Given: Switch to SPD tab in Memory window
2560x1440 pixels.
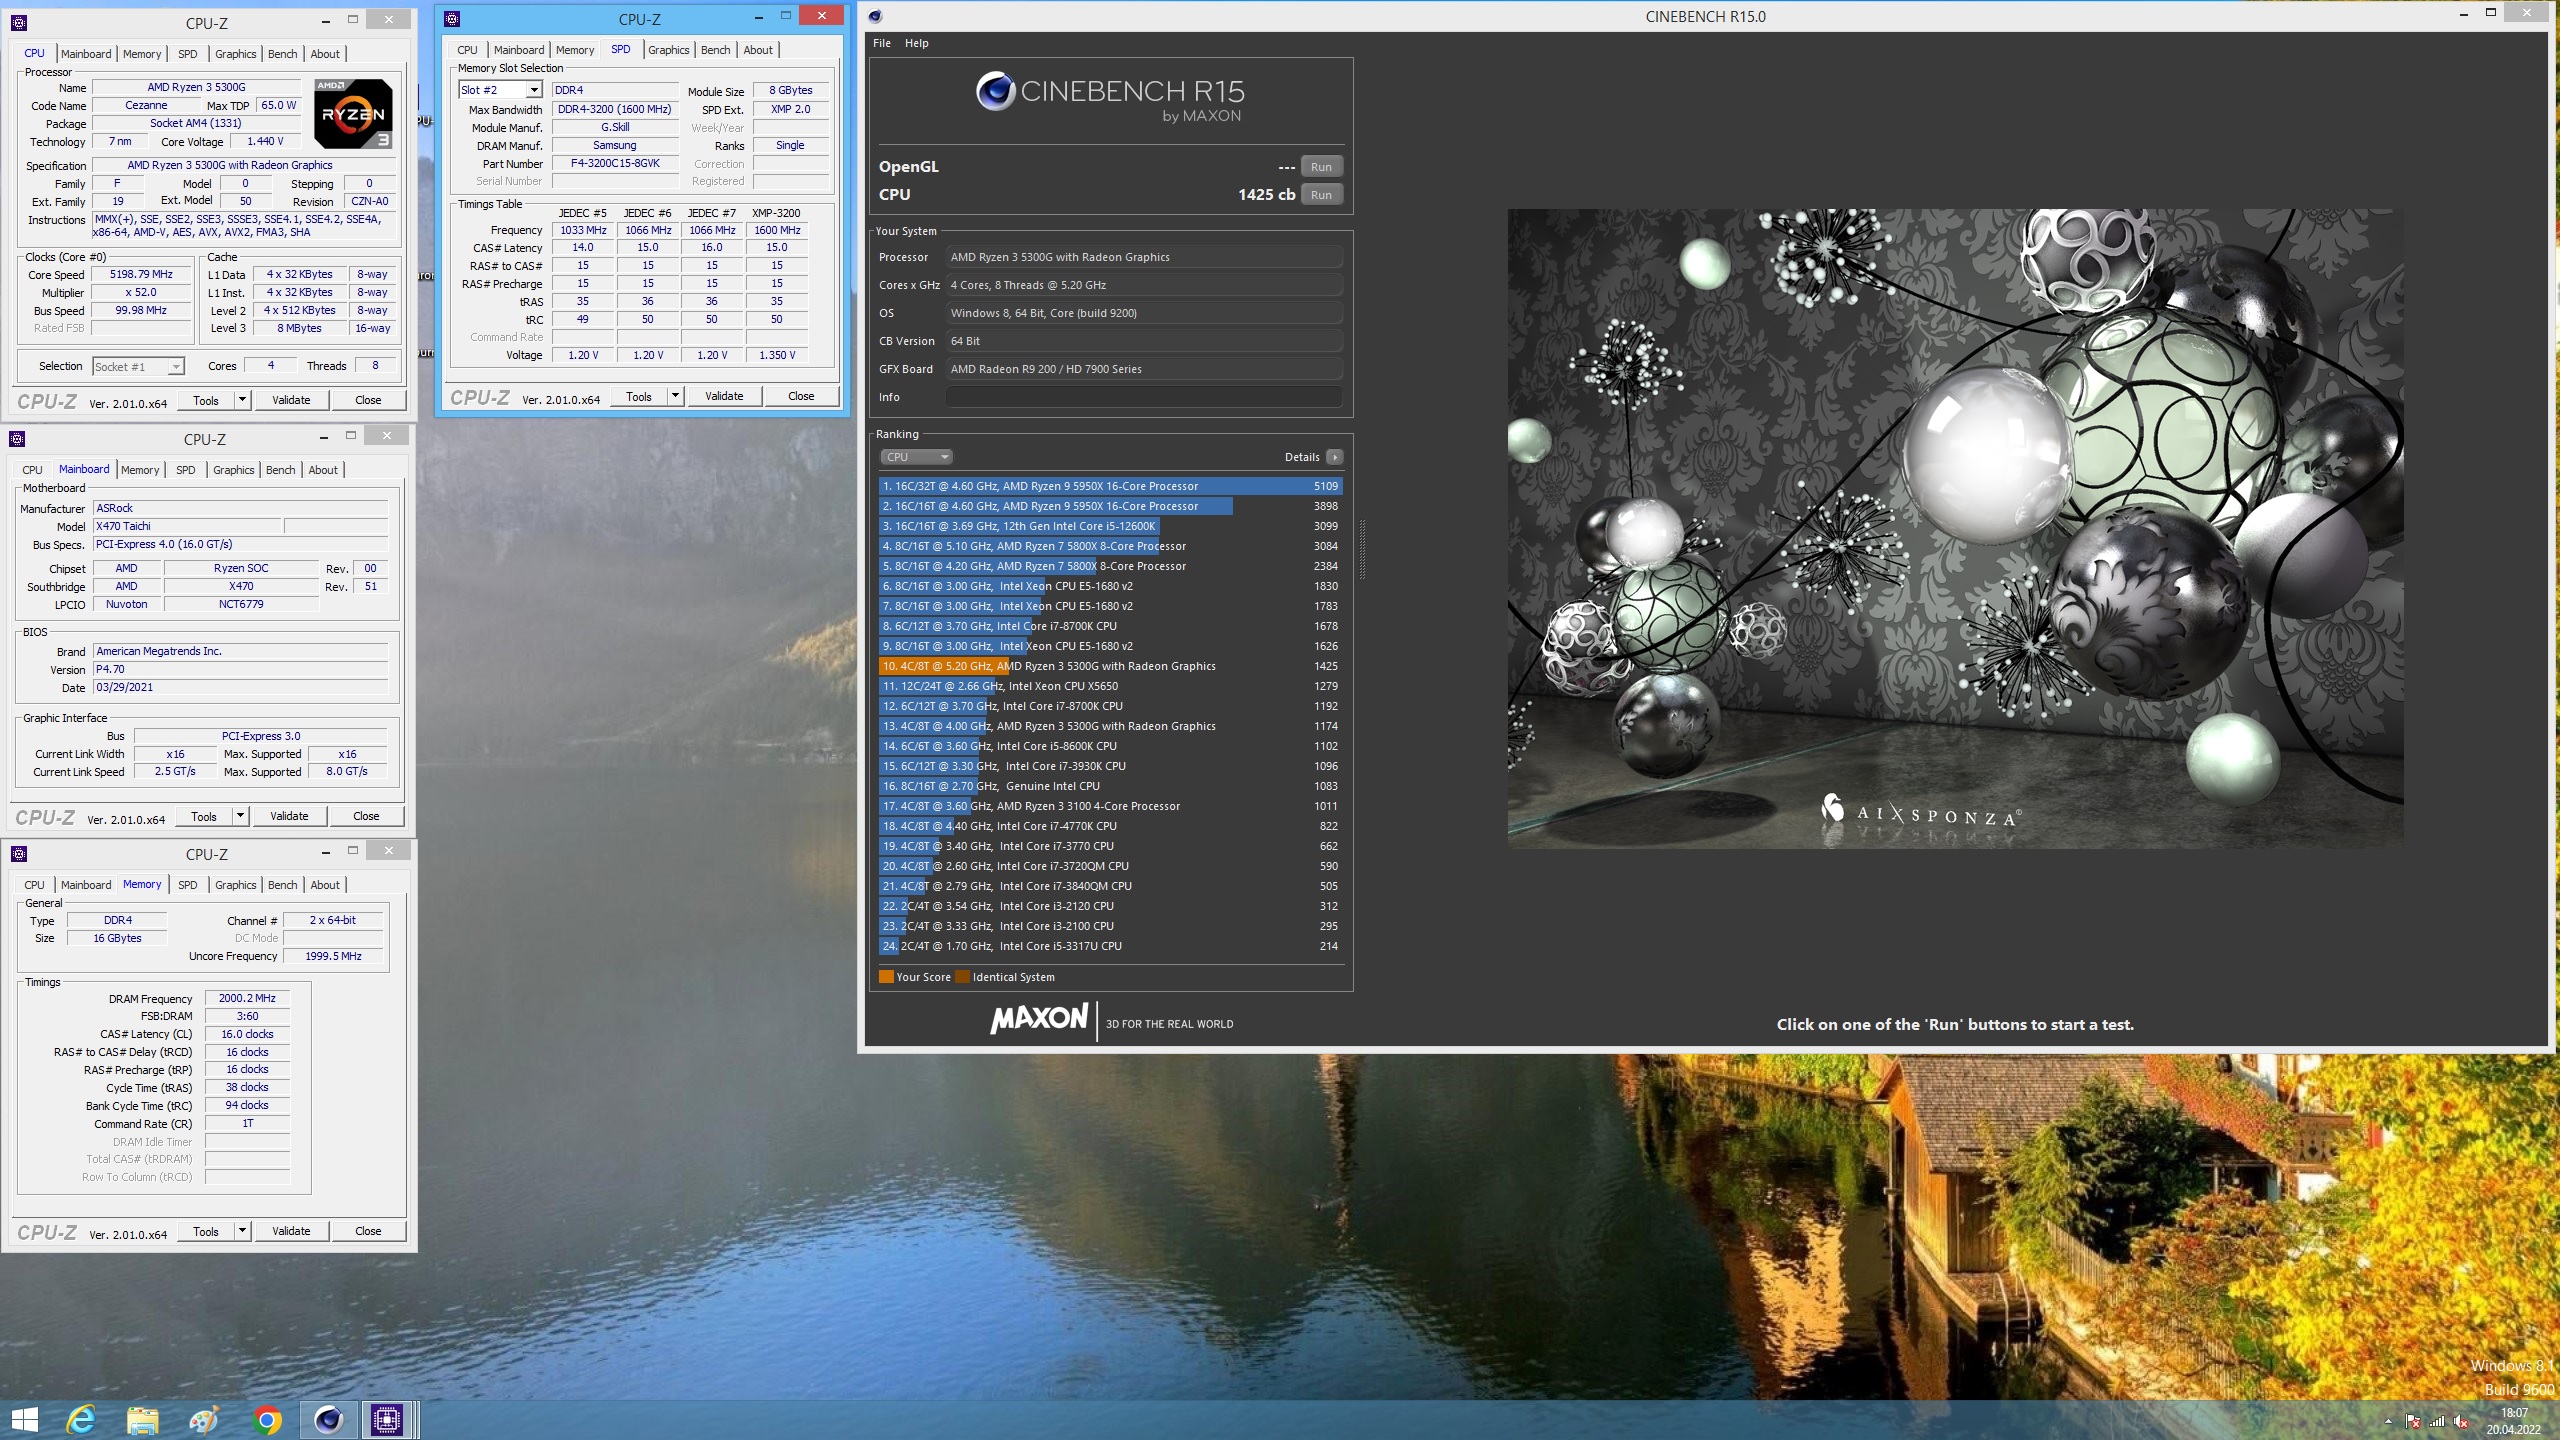Looking at the screenshot, I should point(187,885).
